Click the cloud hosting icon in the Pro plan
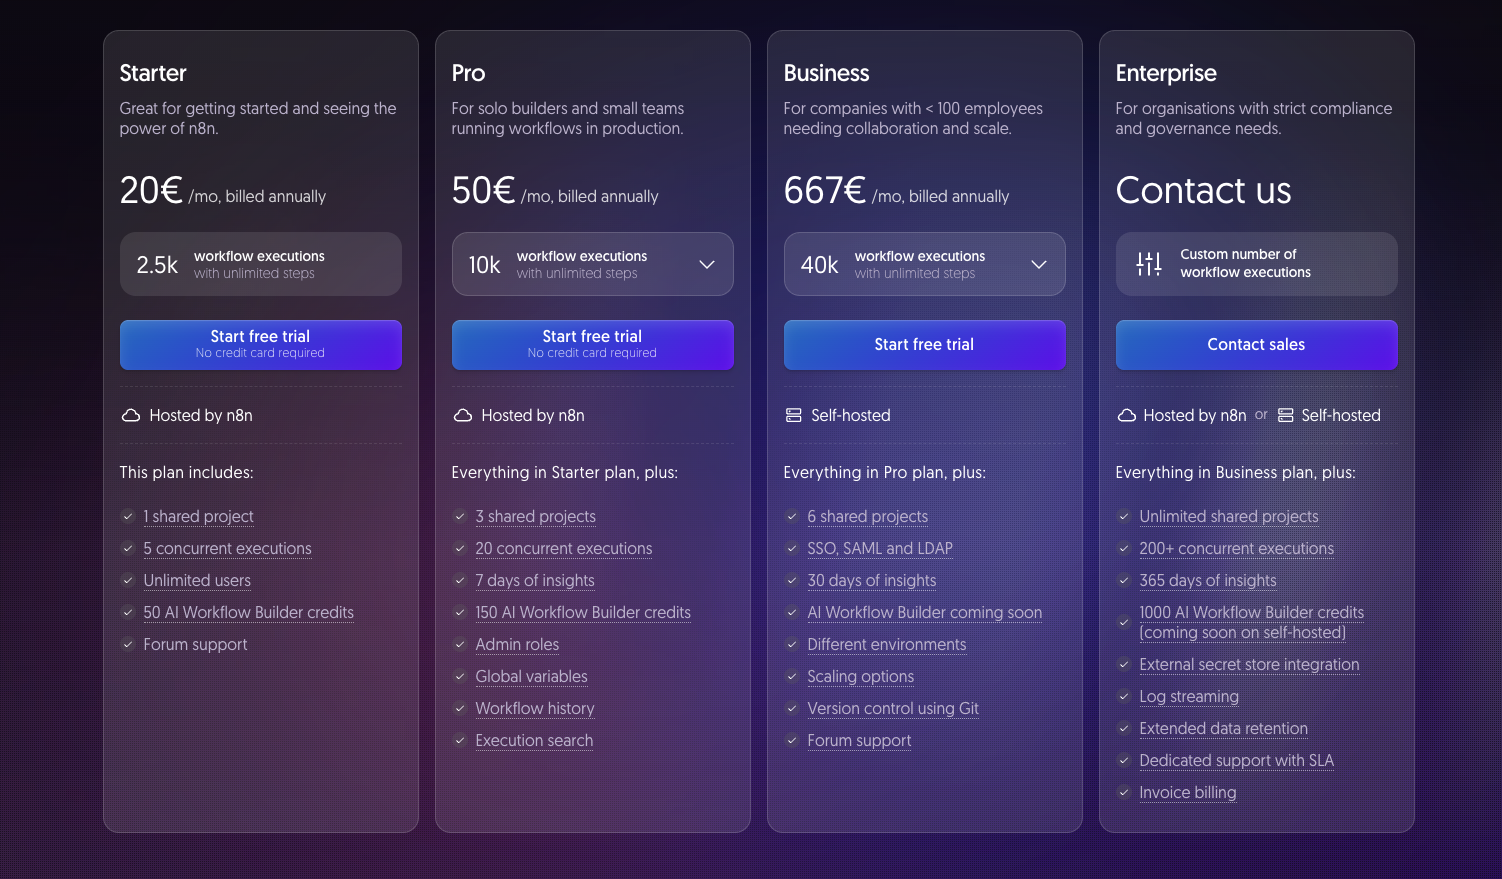The image size is (1502, 879). [463, 415]
